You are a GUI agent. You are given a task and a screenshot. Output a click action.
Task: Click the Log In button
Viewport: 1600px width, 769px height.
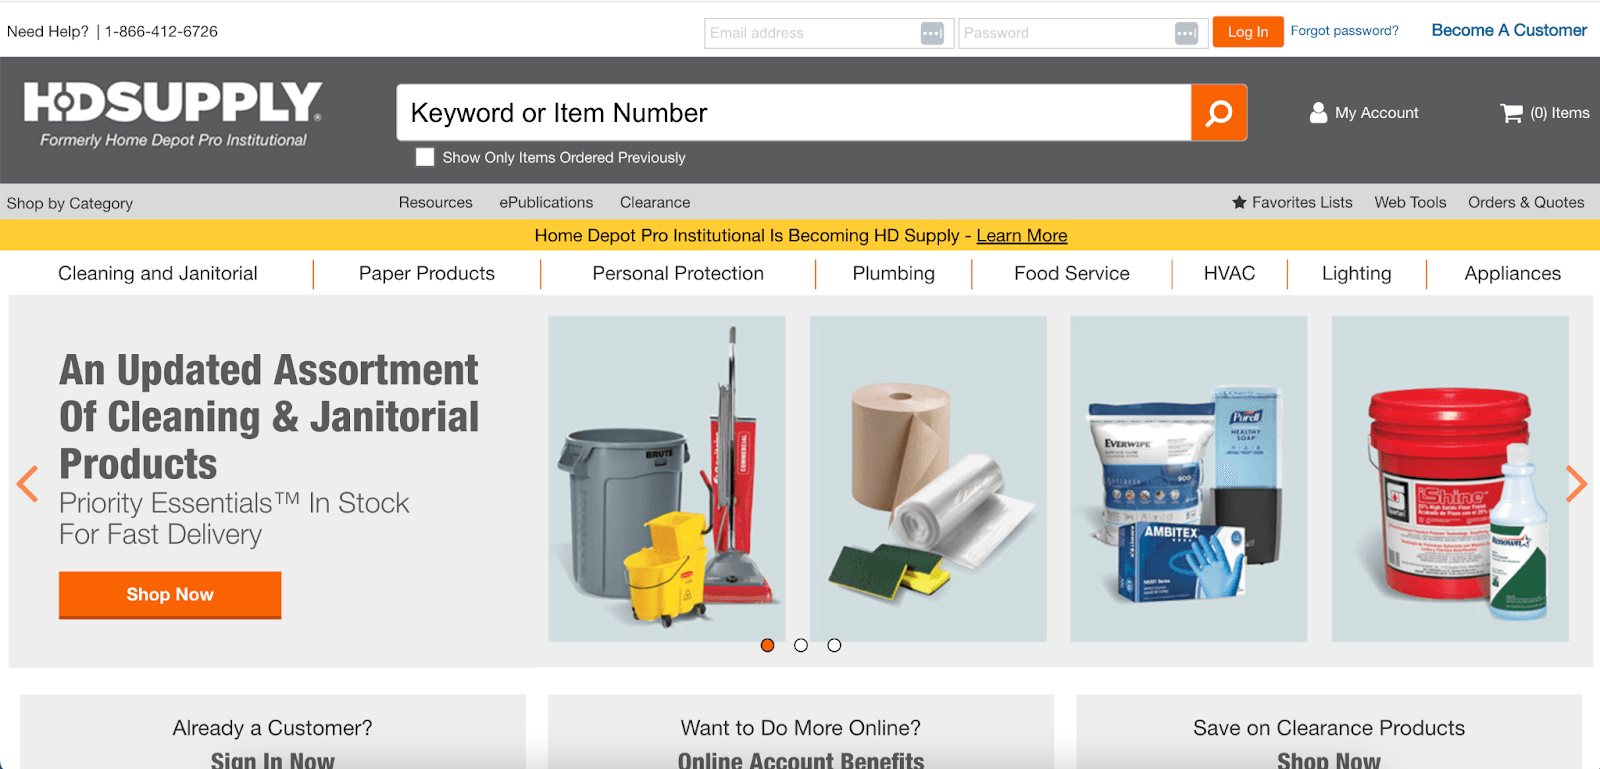coord(1248,32)
